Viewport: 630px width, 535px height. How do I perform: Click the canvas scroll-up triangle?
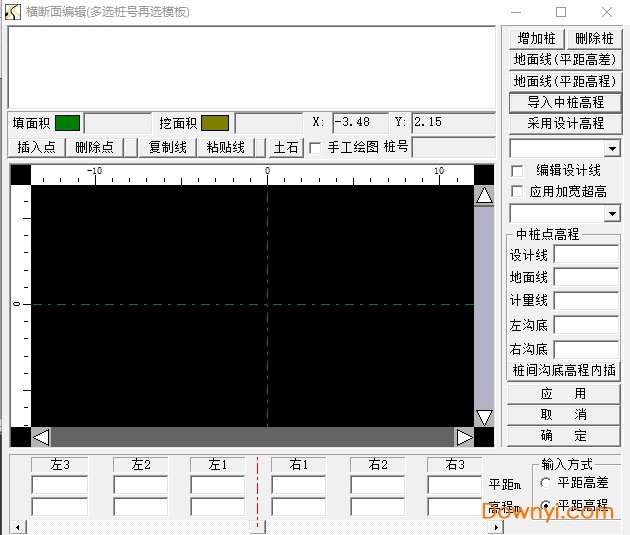pyautogui.click(x=484, y=196)
